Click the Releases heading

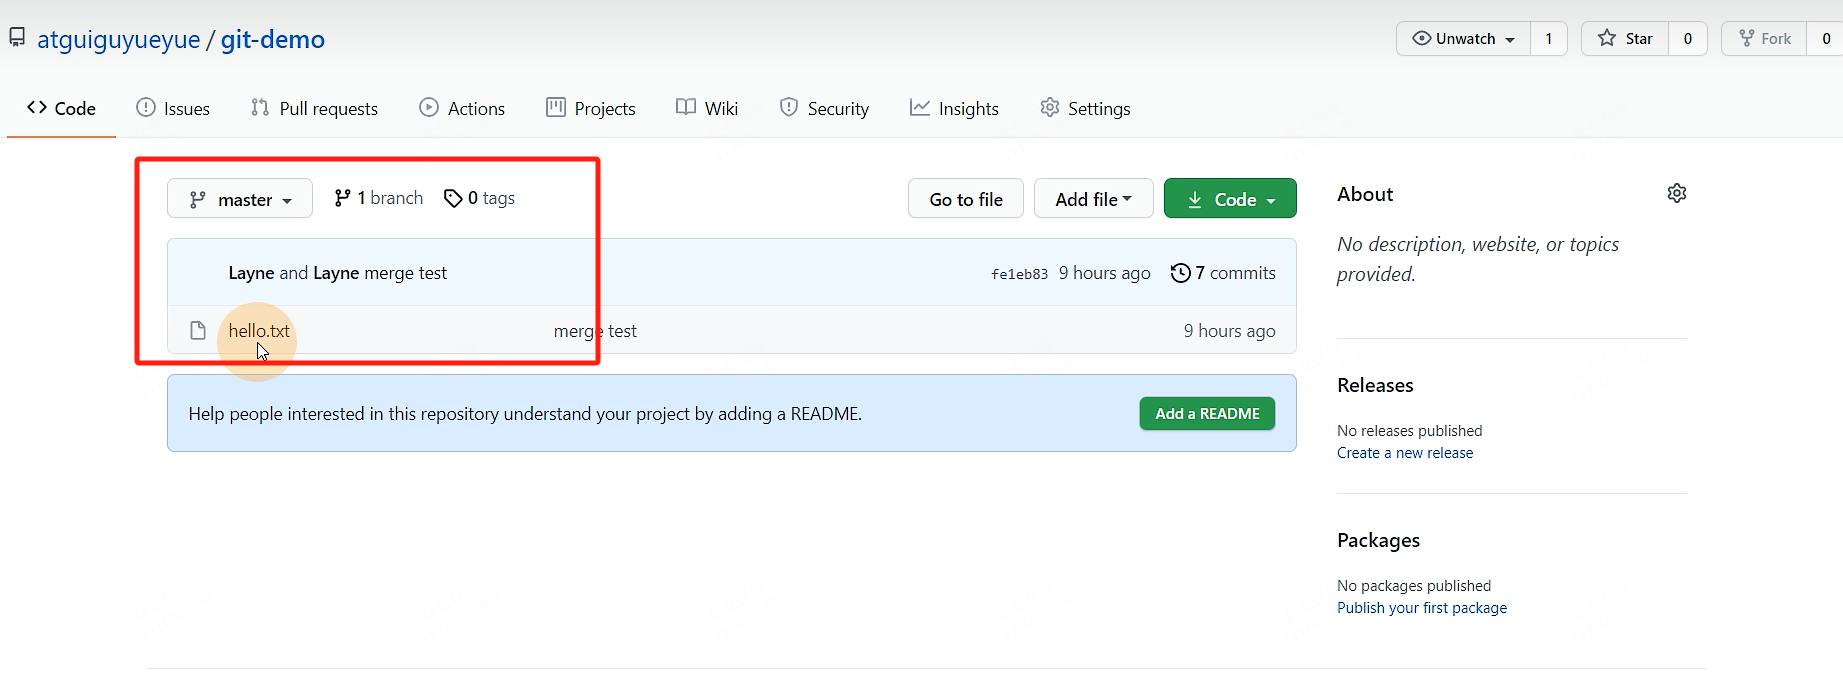click(1375, 385)
